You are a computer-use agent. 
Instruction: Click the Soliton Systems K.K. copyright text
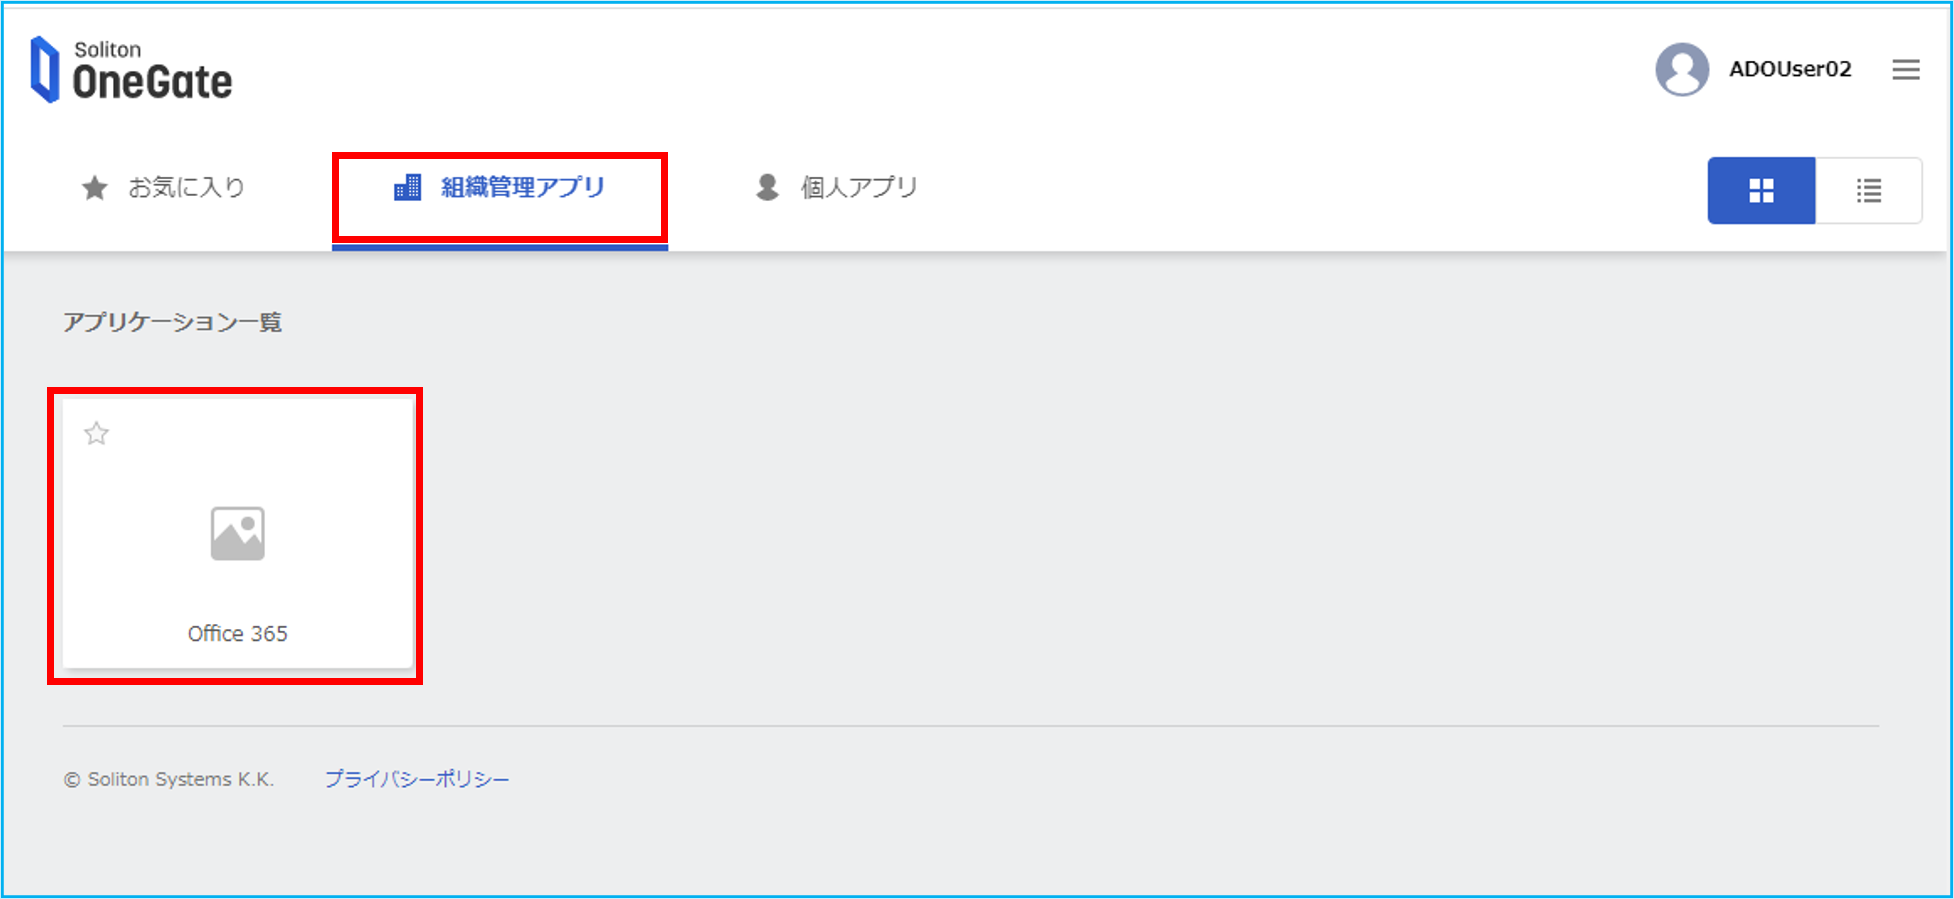169,779
